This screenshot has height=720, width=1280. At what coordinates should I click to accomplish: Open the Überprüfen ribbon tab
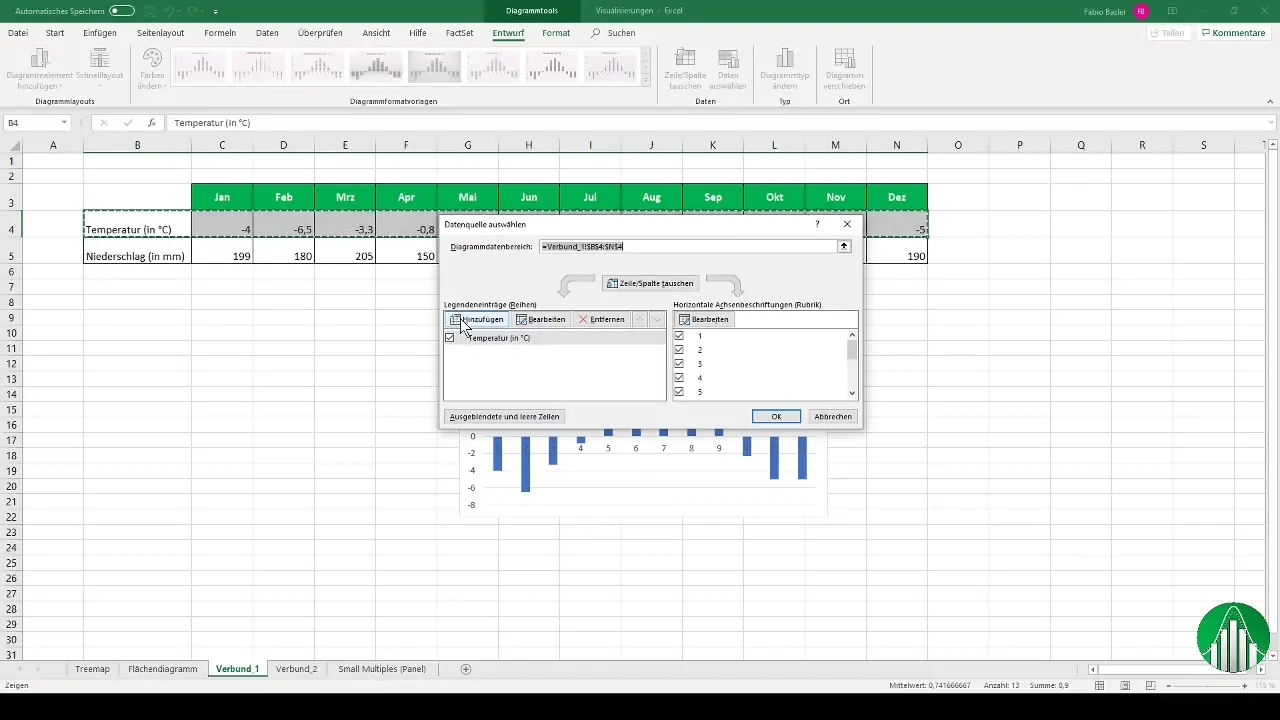point(320,33)
